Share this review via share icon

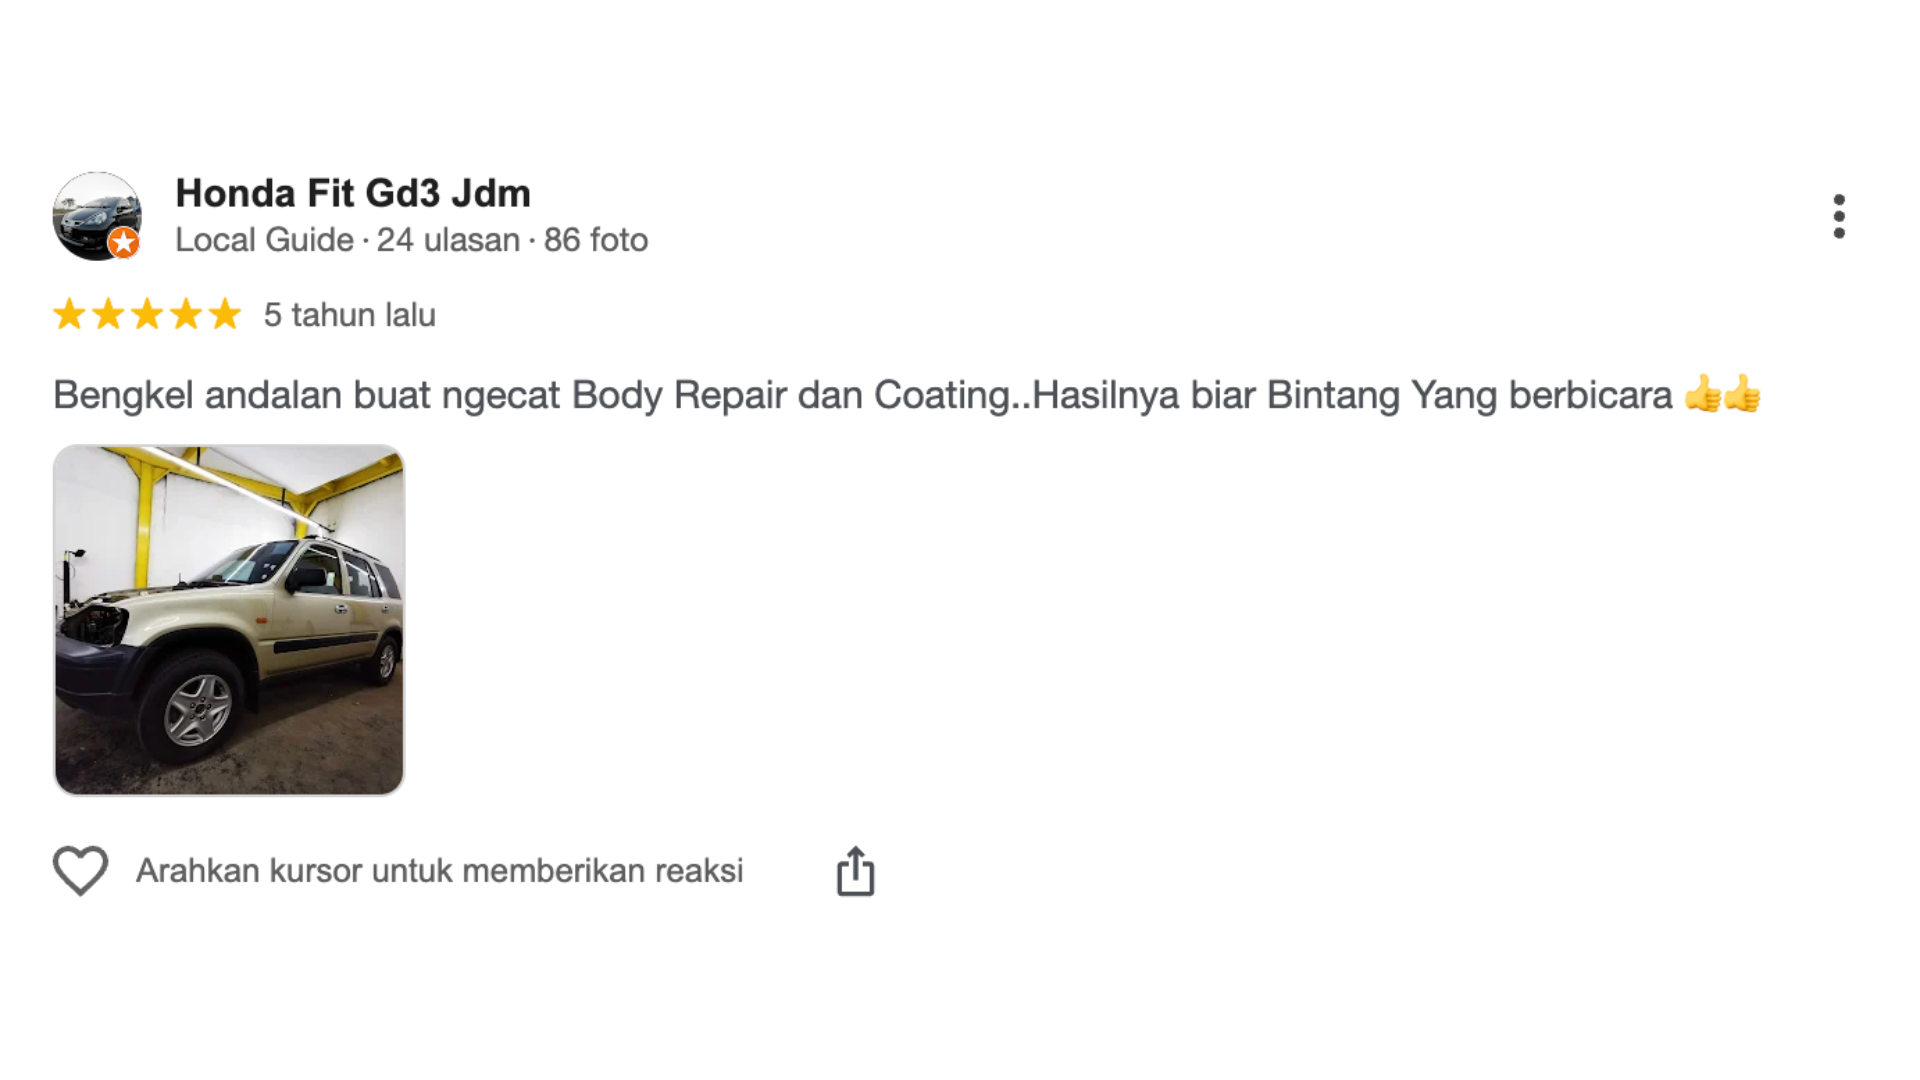pos(855,871)
